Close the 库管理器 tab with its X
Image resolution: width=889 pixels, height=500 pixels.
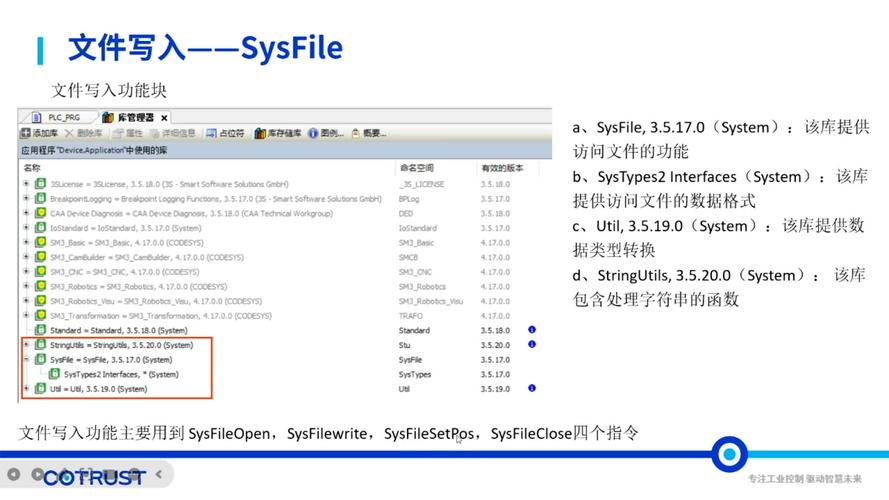coord(164,118)
